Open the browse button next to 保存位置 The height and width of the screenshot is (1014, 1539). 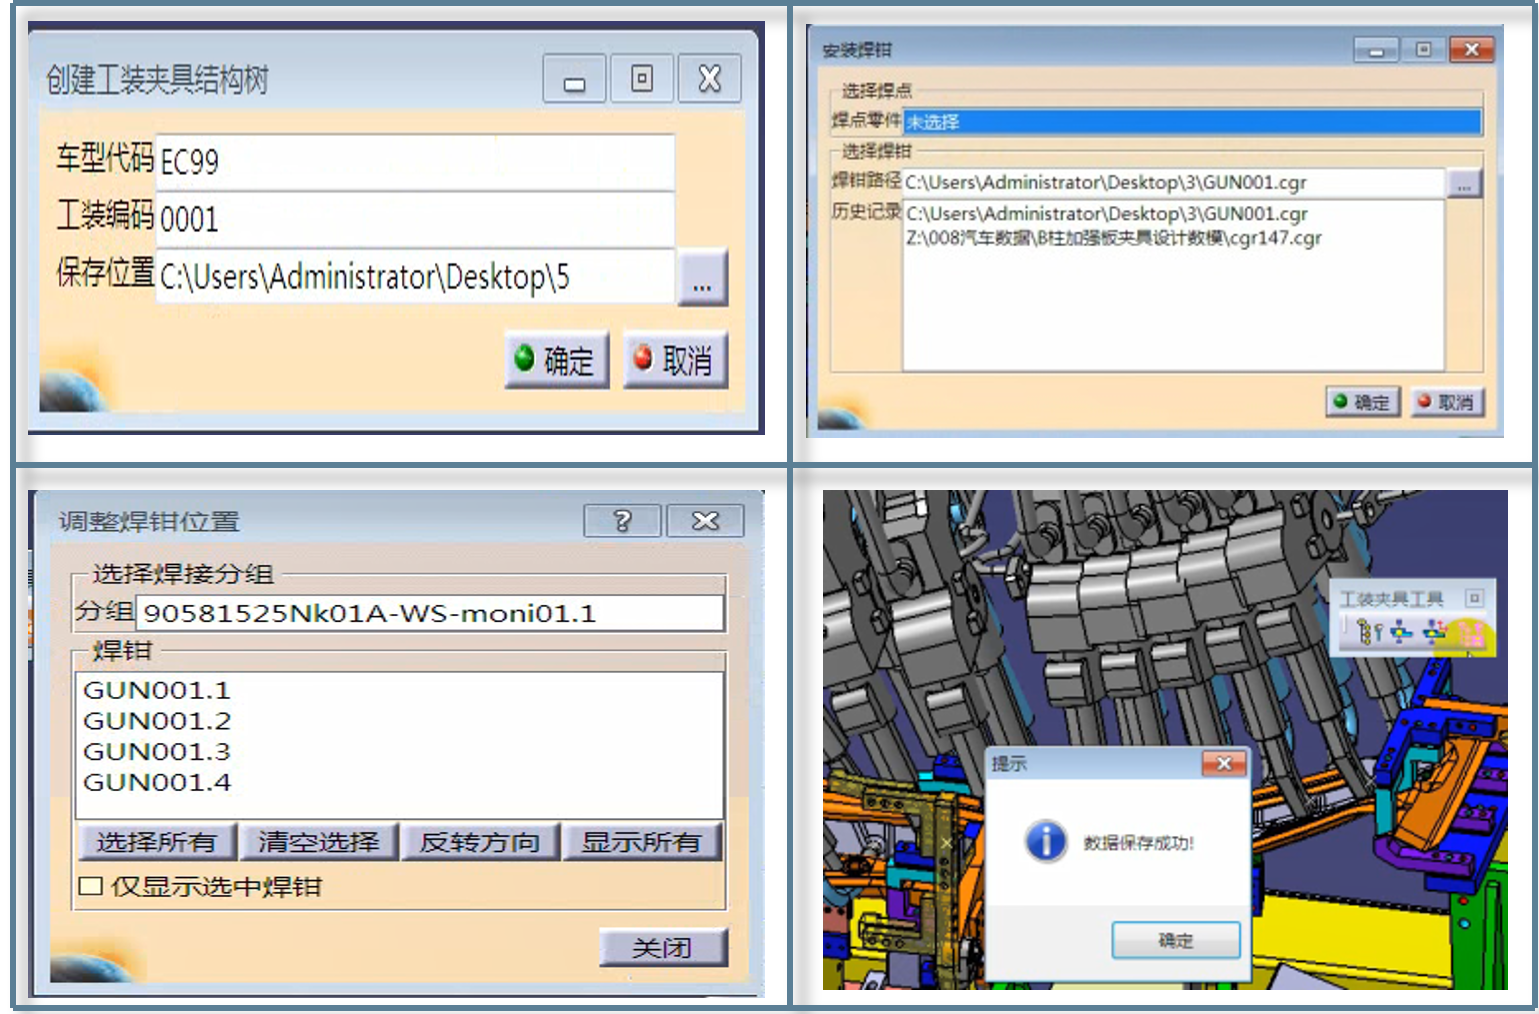[702, 278]
